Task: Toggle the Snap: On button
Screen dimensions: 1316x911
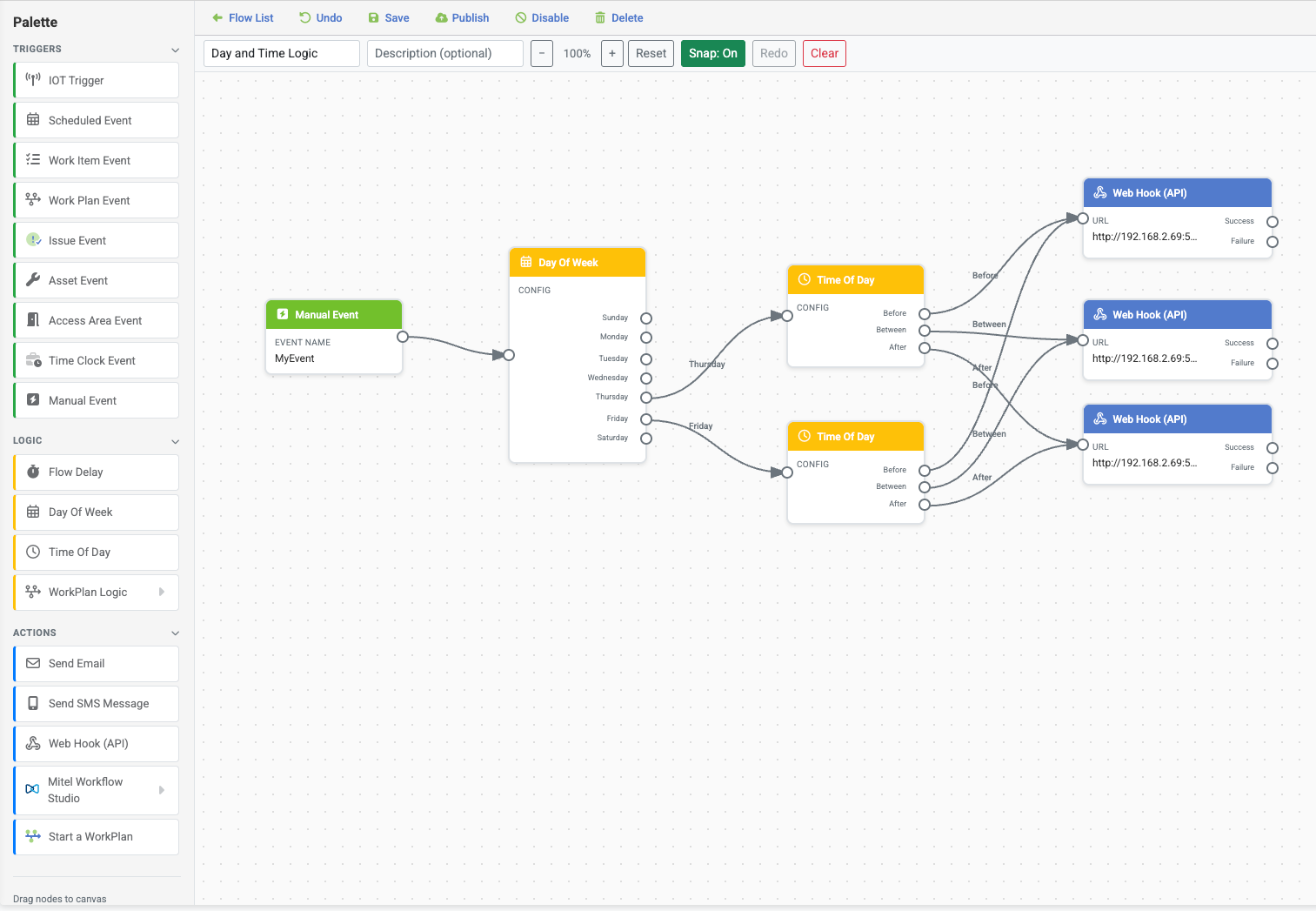Action: point(713,53)
